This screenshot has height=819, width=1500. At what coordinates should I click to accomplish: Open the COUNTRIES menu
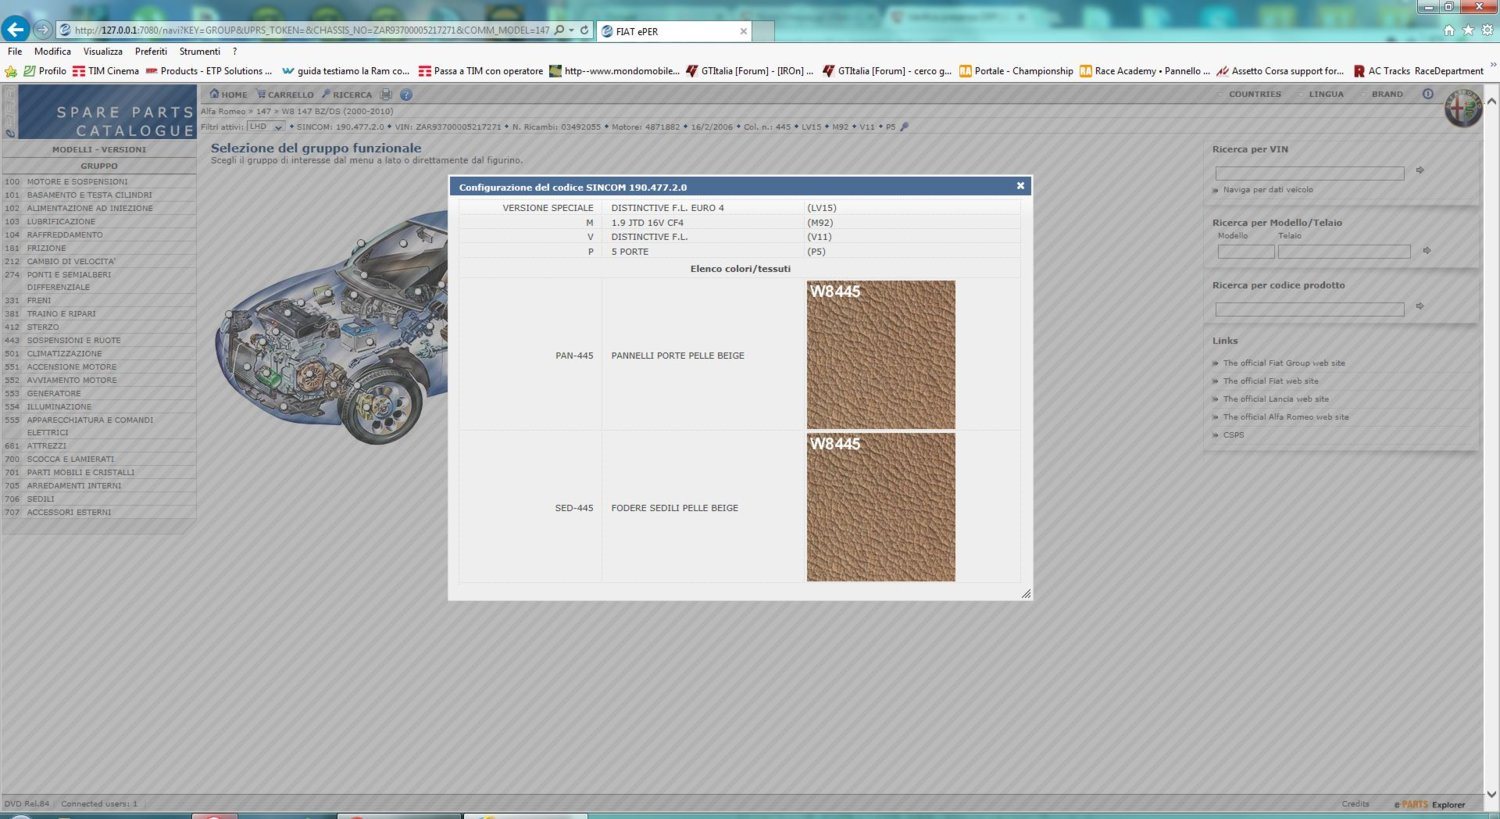click(1254, 94)
